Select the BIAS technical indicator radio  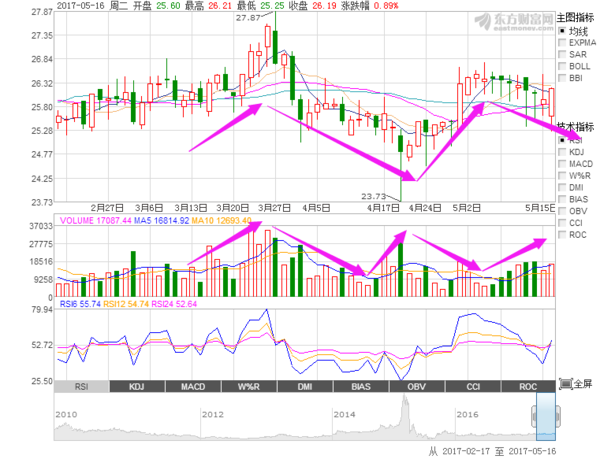coord(562,199)
